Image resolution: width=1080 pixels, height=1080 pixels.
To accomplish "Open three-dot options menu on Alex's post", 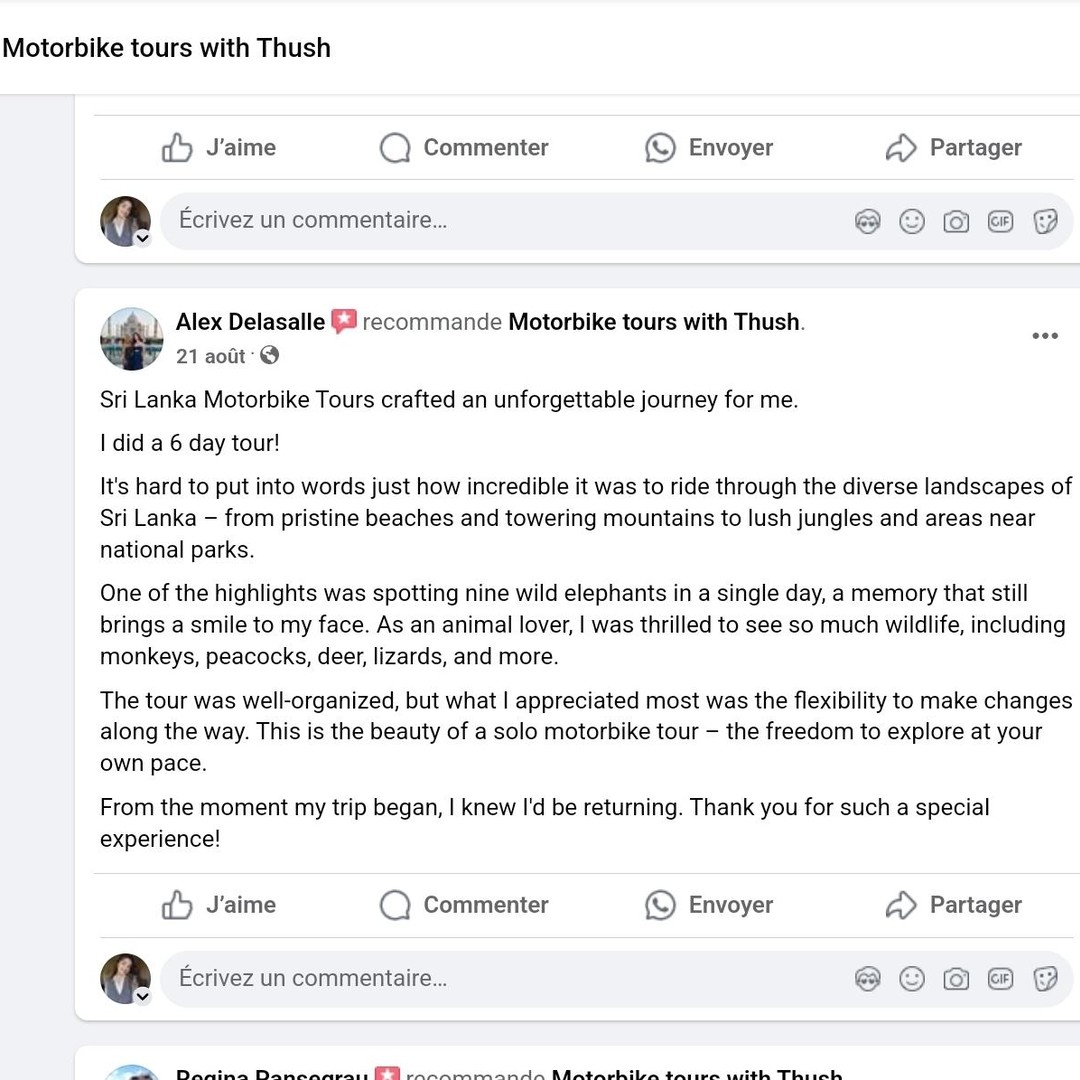I will tap(1045, 336).
